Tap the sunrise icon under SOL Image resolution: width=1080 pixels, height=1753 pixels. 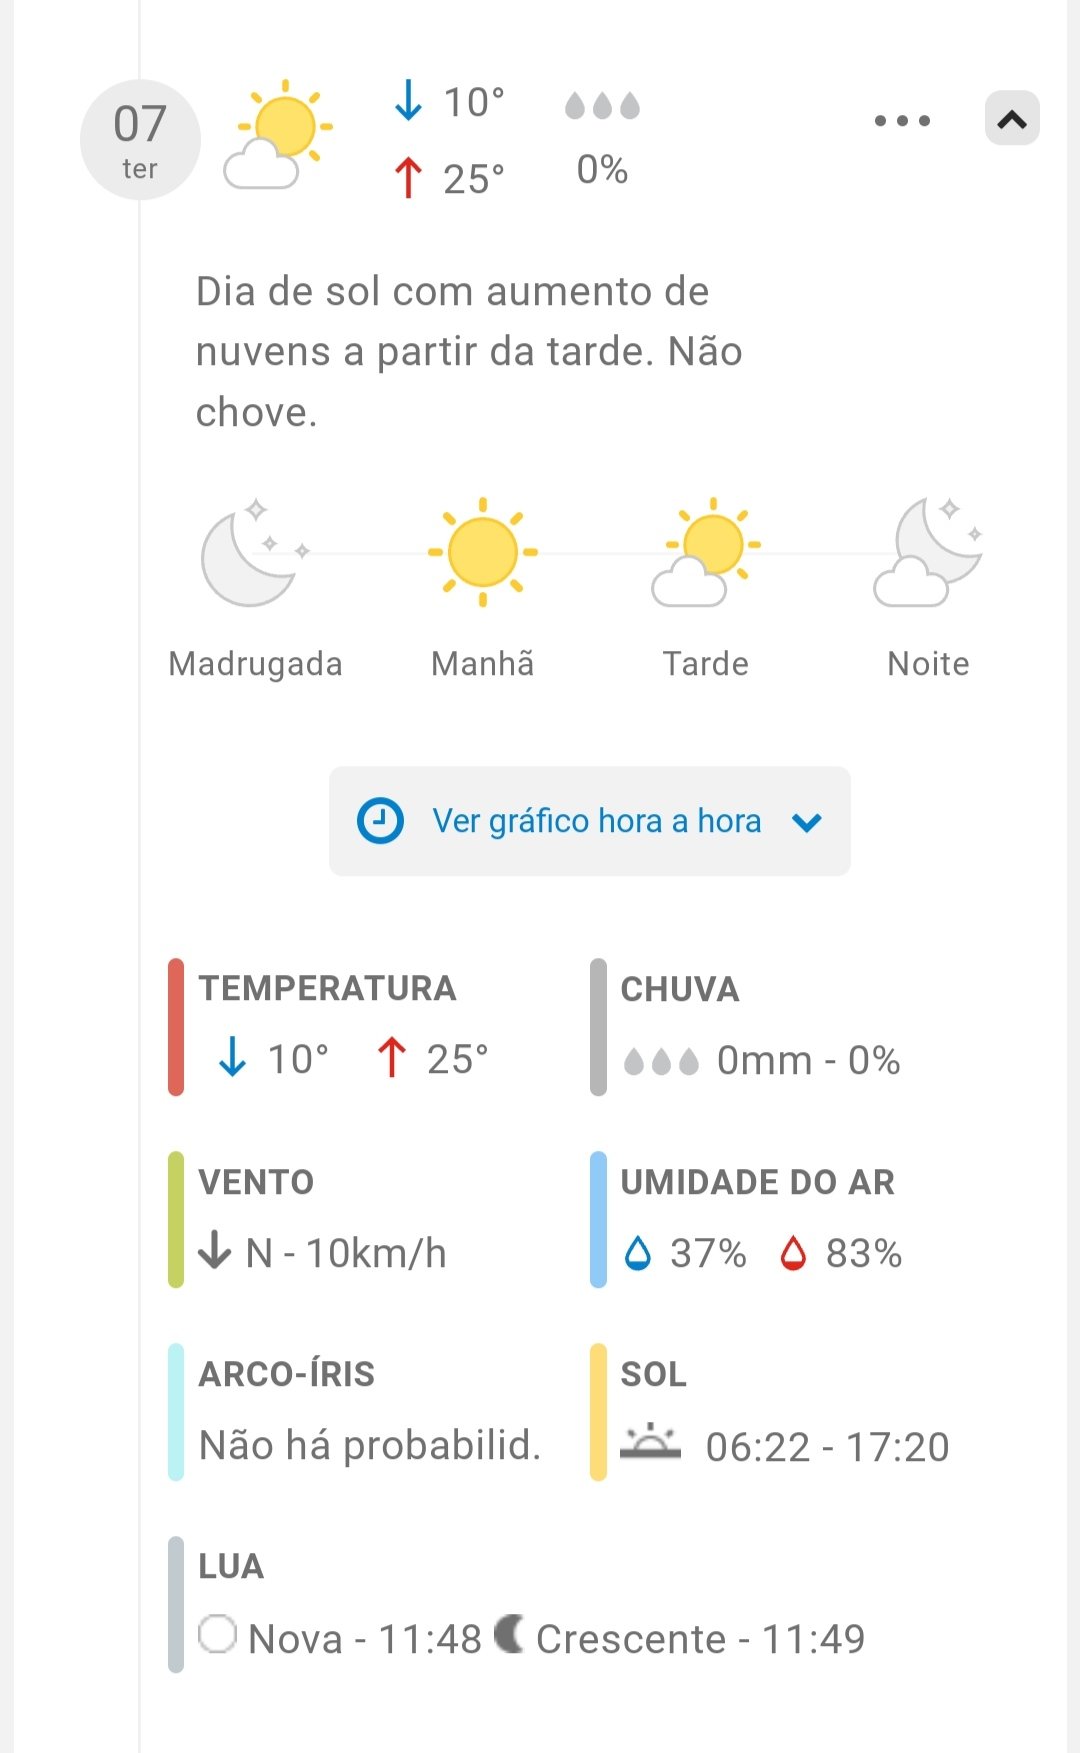click(x=650, y=1443)
